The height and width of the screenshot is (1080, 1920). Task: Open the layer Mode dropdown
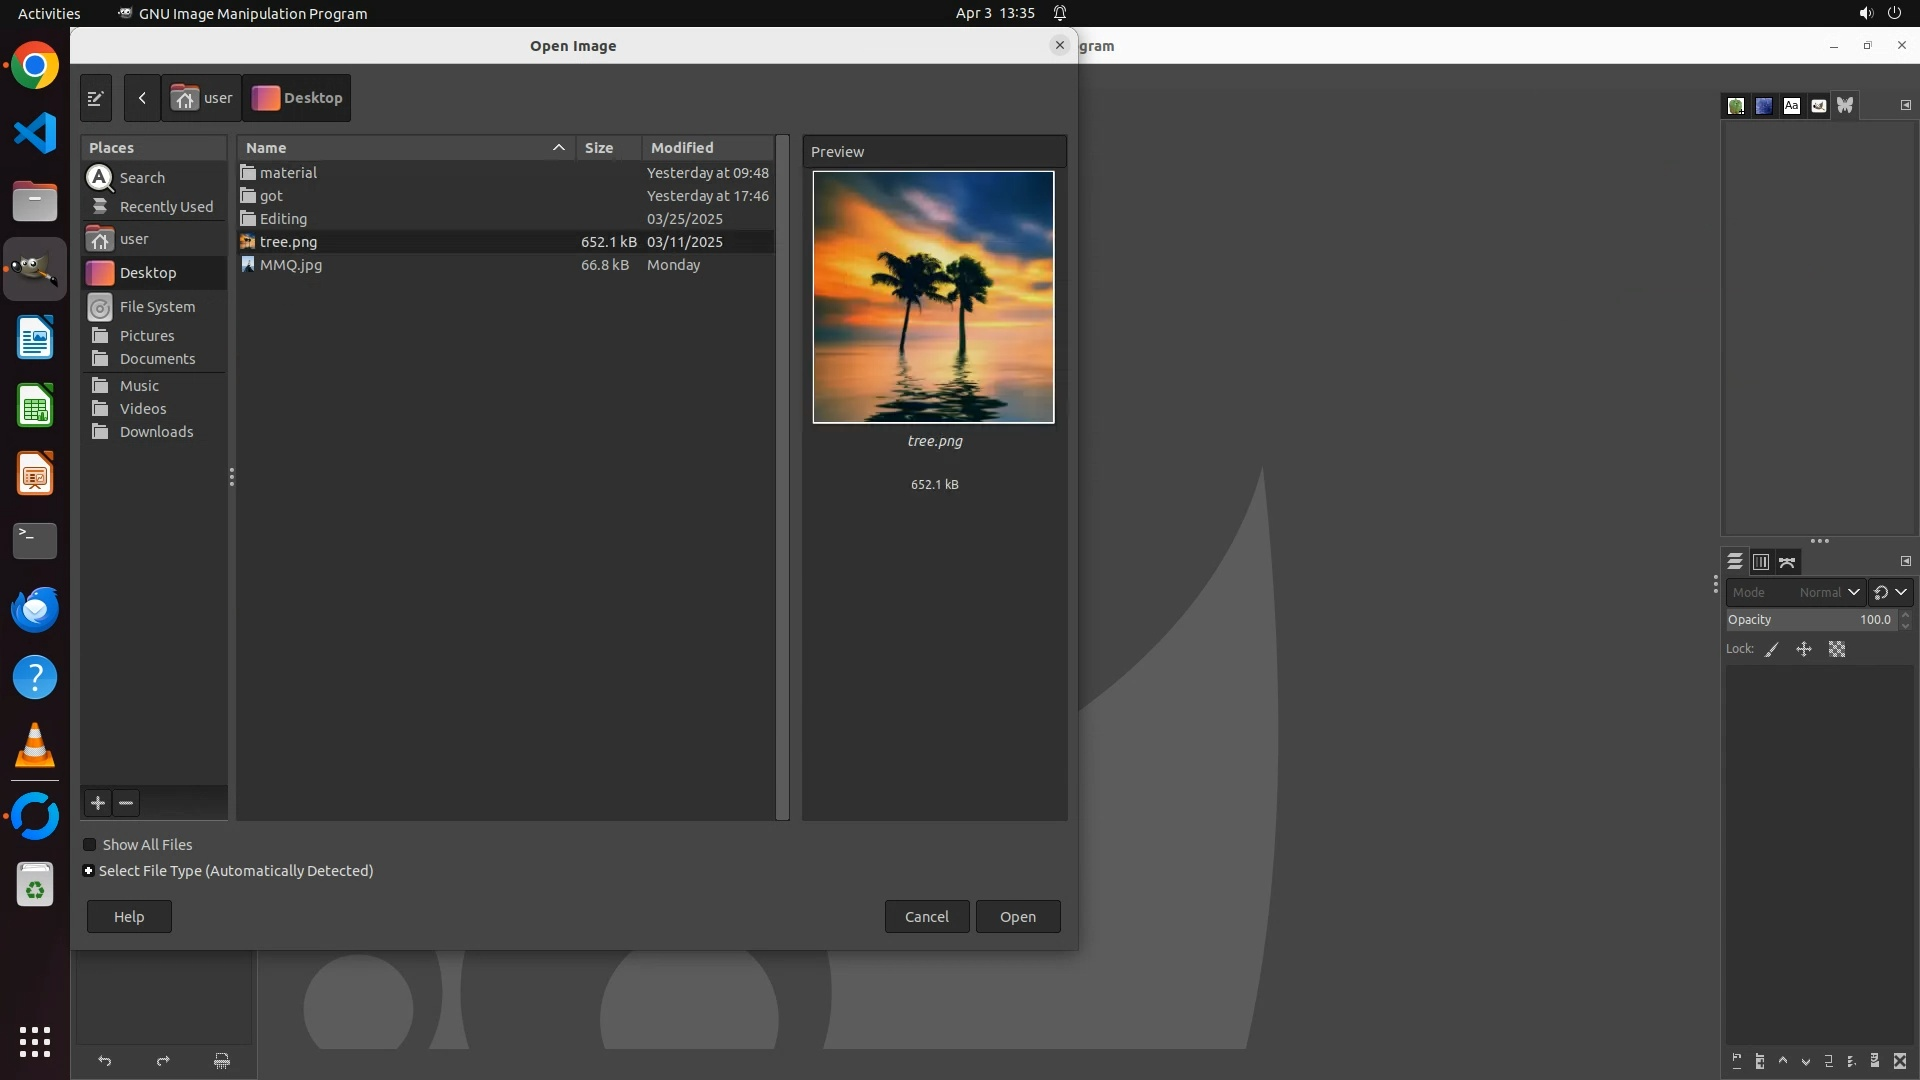[x=1795, y=593]
